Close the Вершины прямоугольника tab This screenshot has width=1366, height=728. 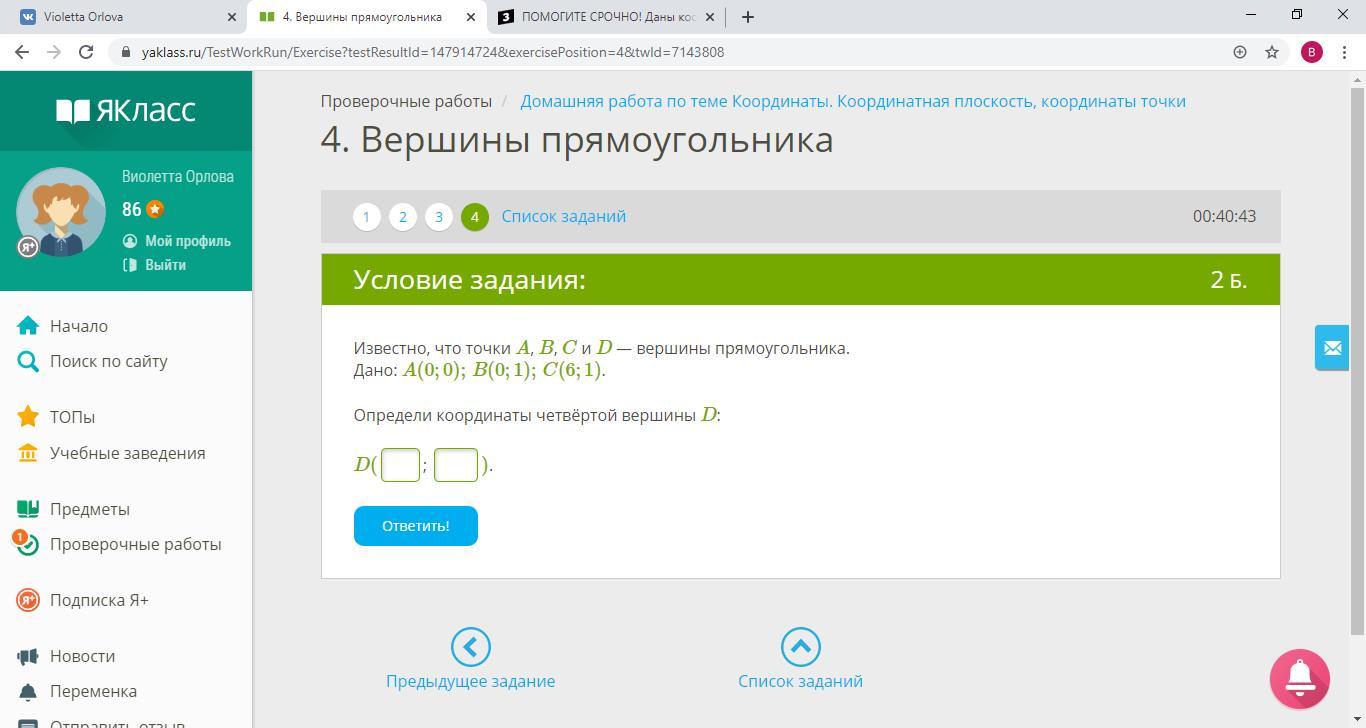(x=470, y=17)
